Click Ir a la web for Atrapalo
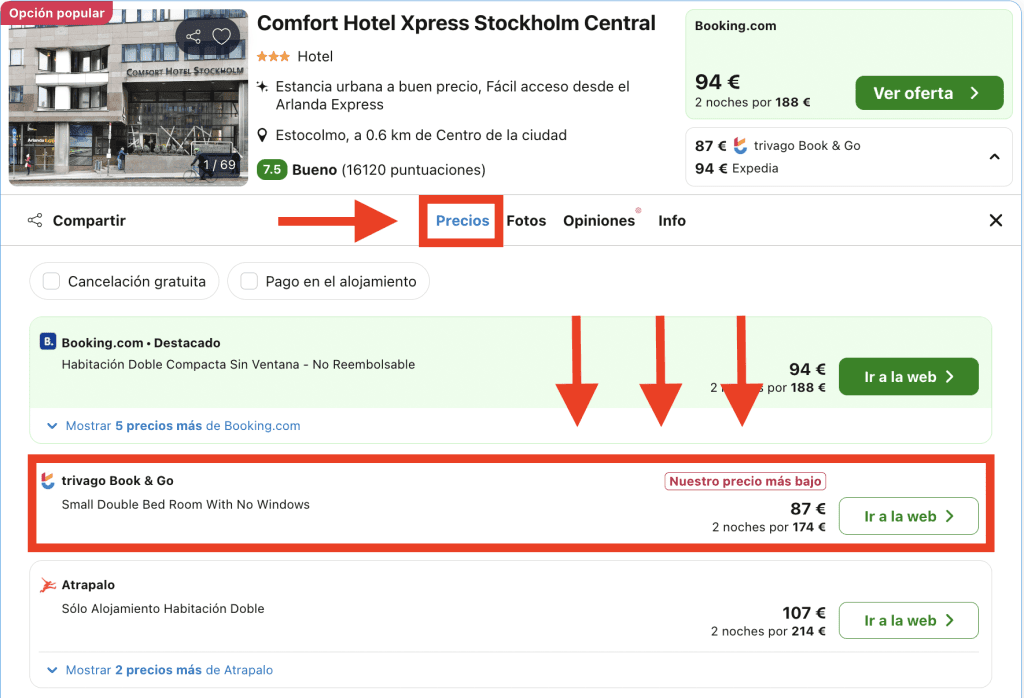The width and height of the screenshot is (1024, 698). (908, 621)
